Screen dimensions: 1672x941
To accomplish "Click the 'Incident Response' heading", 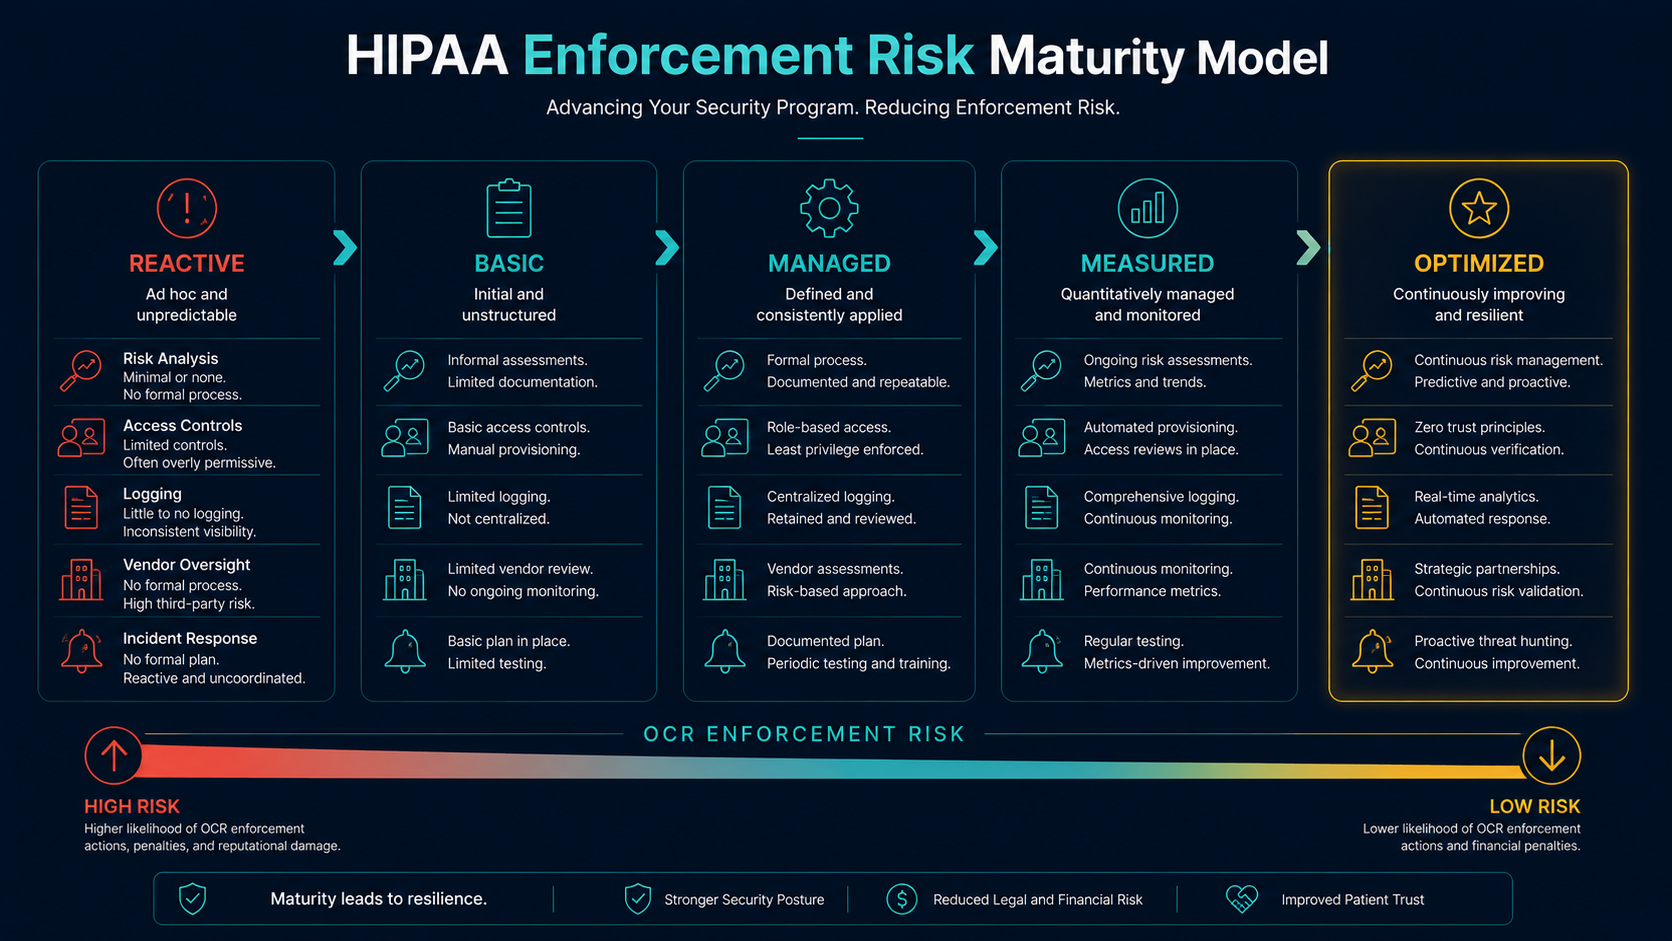I will [x=190, y=638].
